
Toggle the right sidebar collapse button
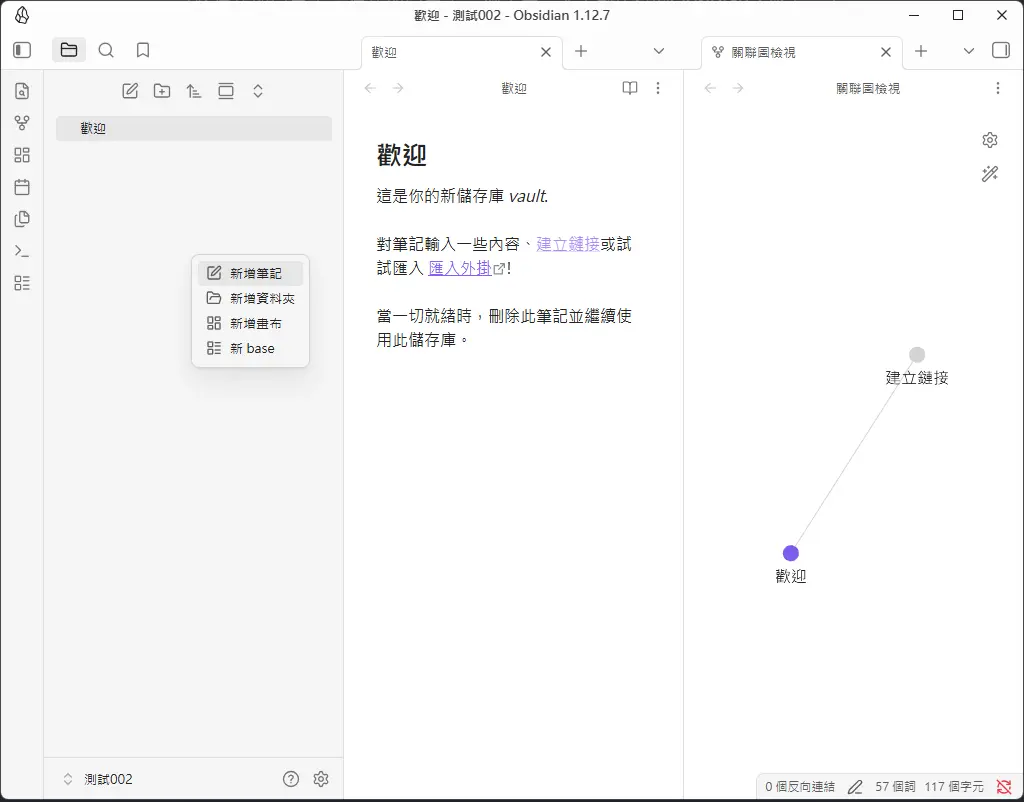(x=1000, y=50)
